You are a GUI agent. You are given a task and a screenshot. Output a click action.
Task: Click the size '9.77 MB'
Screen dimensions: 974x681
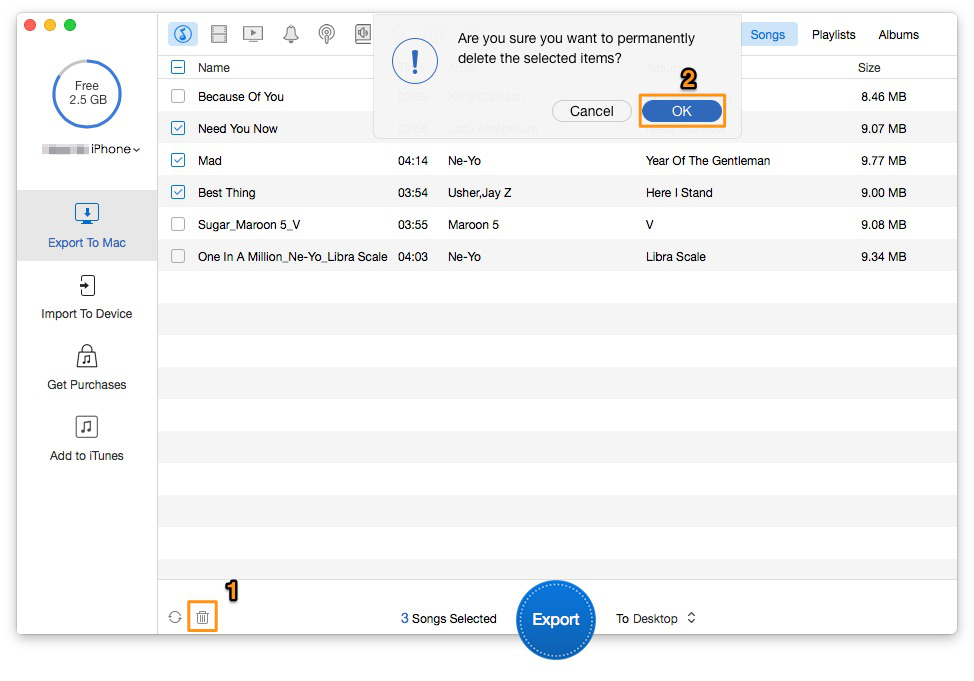[x=883, y=161]
